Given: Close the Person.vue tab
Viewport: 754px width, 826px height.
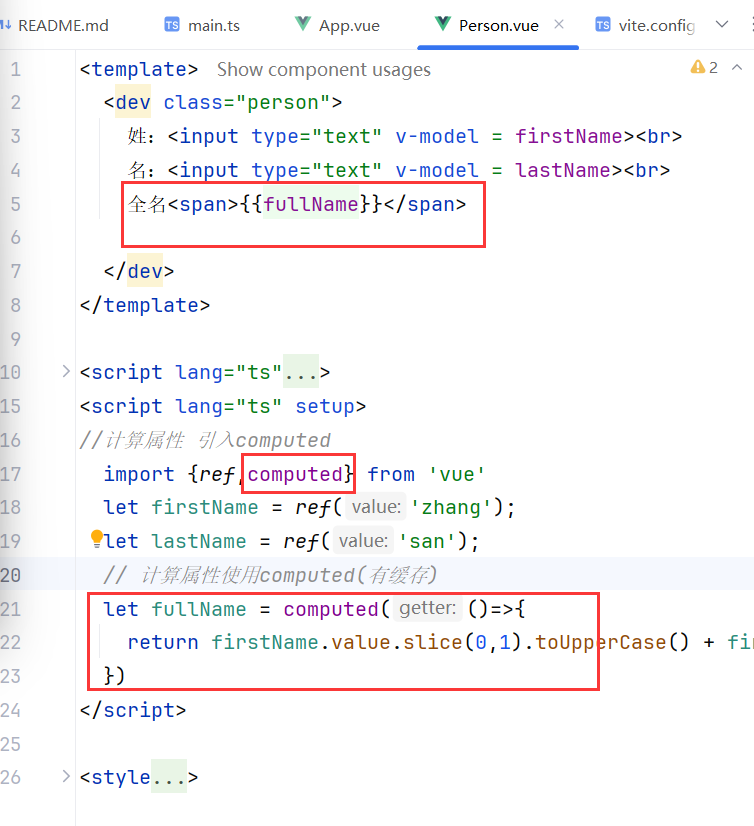Looking at the screenshot, I should click(559, 24).
